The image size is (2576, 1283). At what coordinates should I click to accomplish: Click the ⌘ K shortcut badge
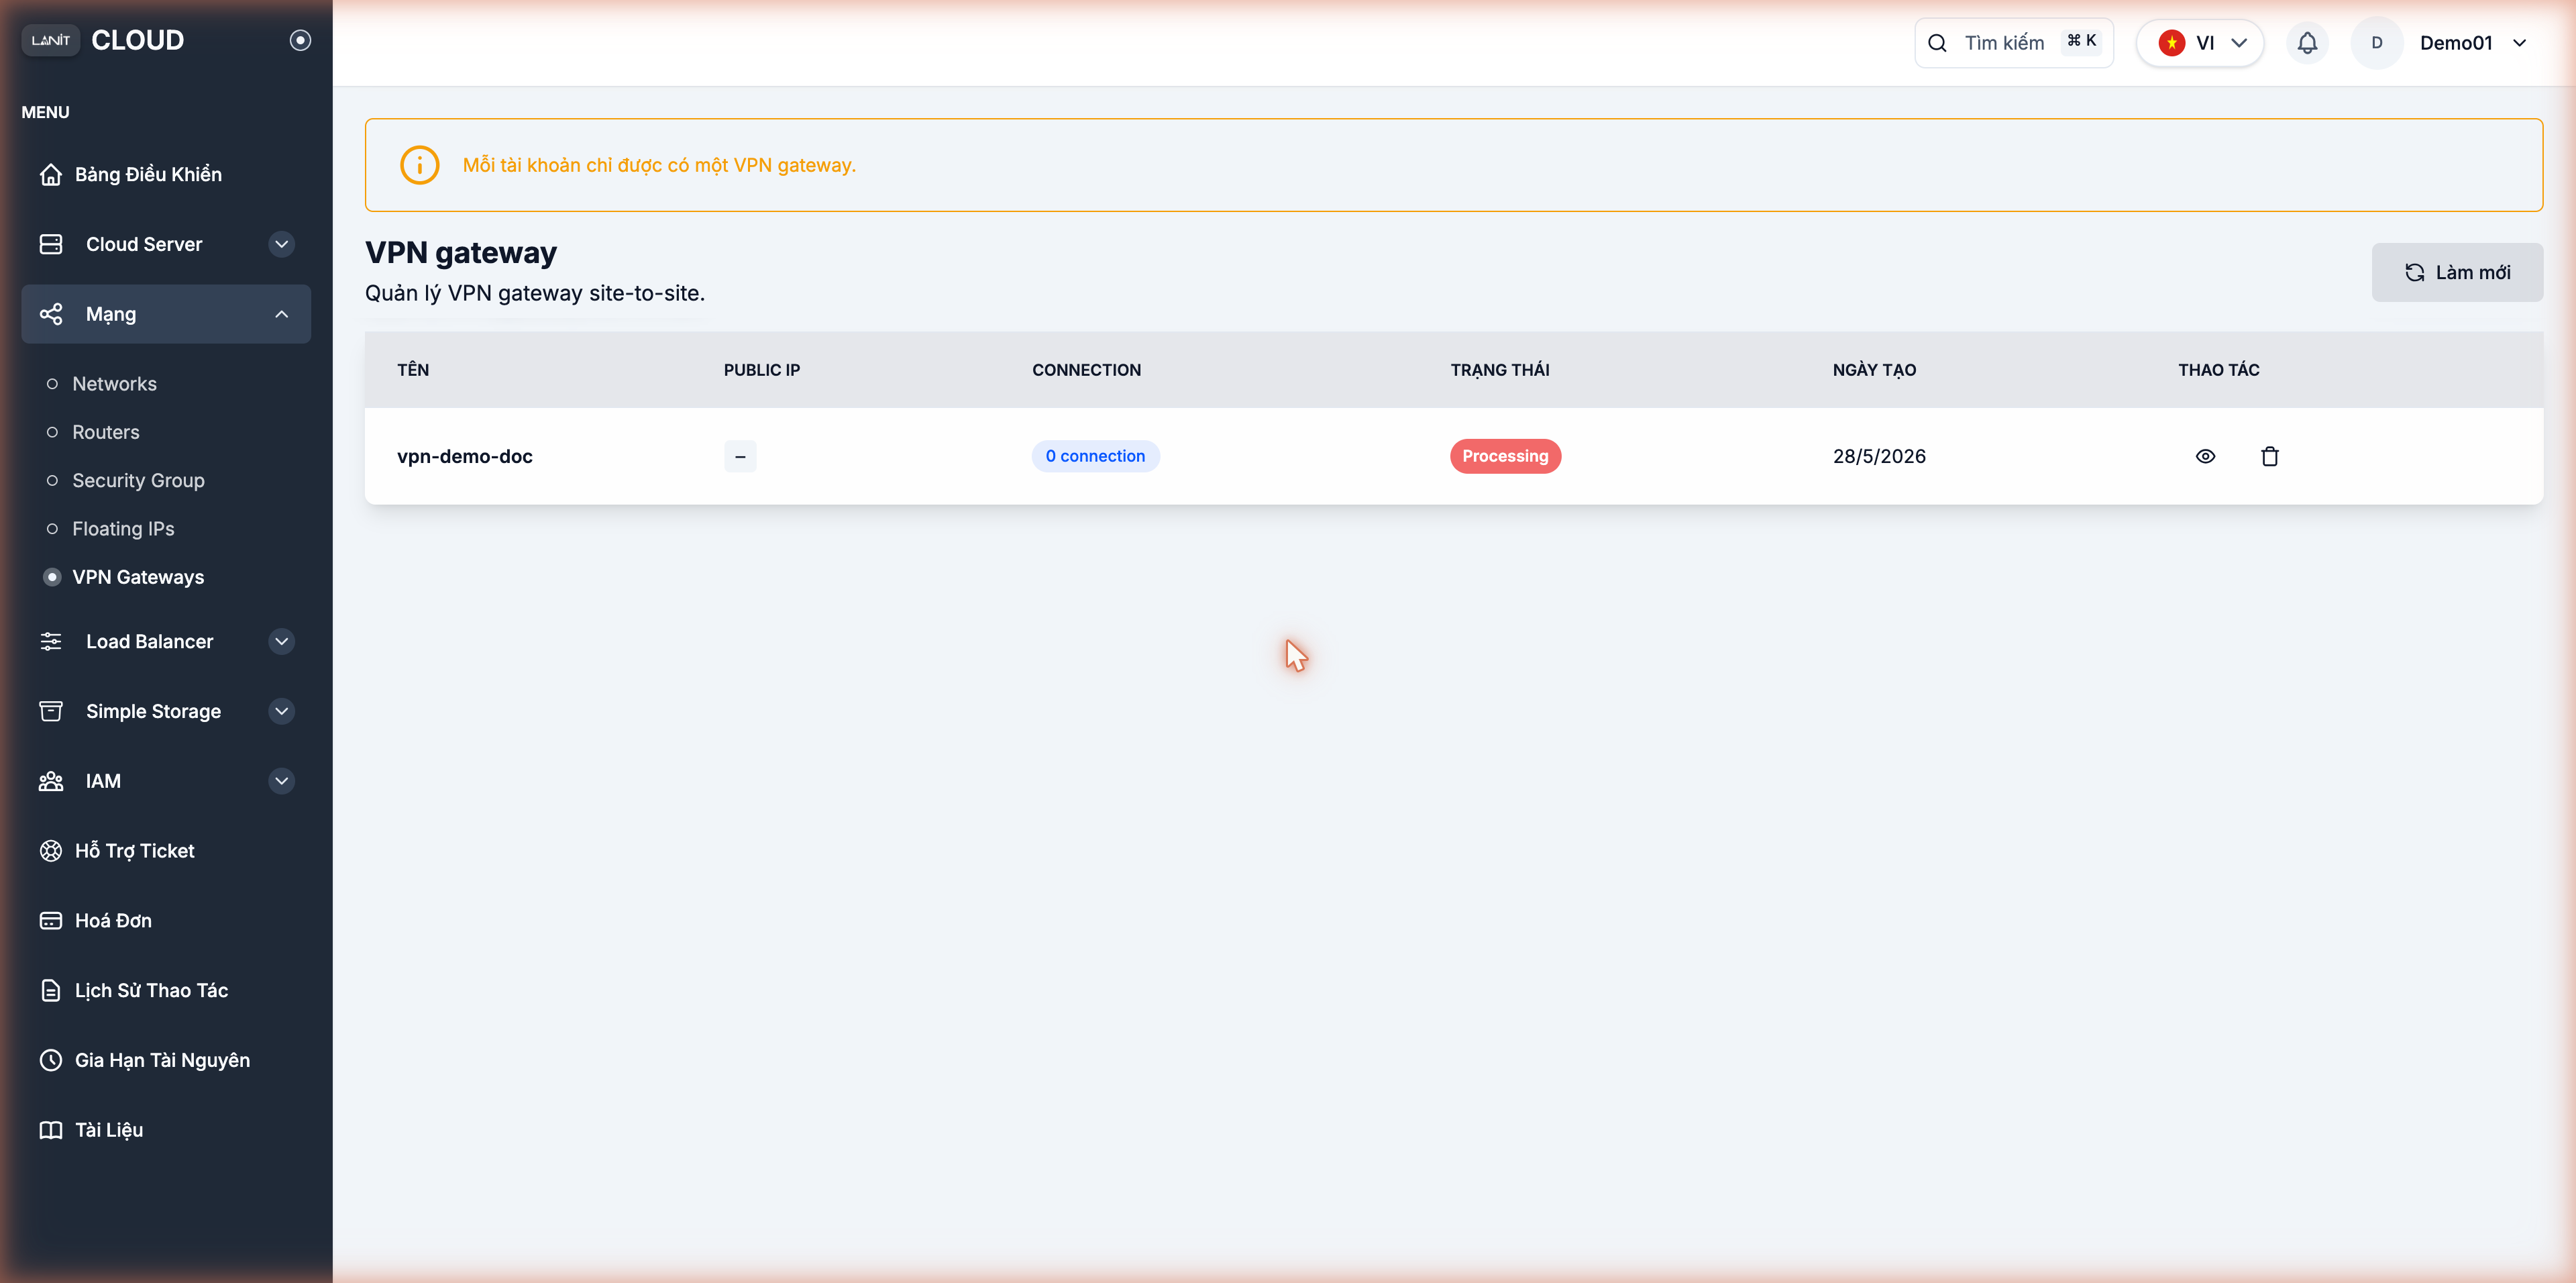click(x=2081, y=41)
